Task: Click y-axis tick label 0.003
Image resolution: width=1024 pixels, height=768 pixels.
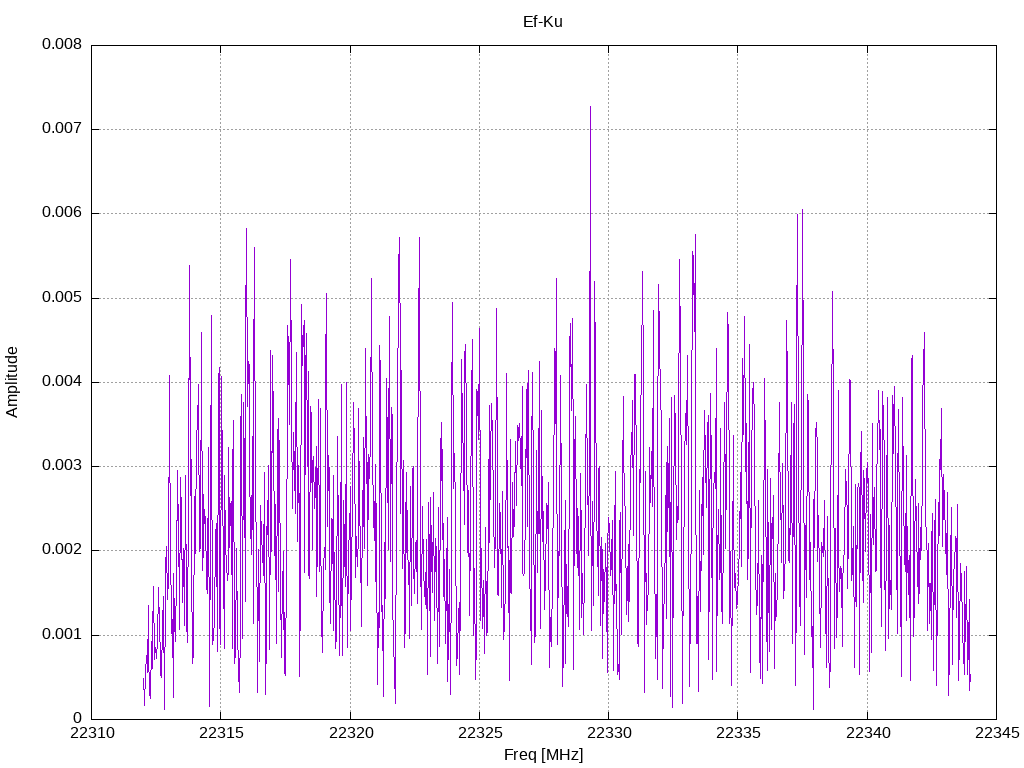Action: (x=62, y=466)
